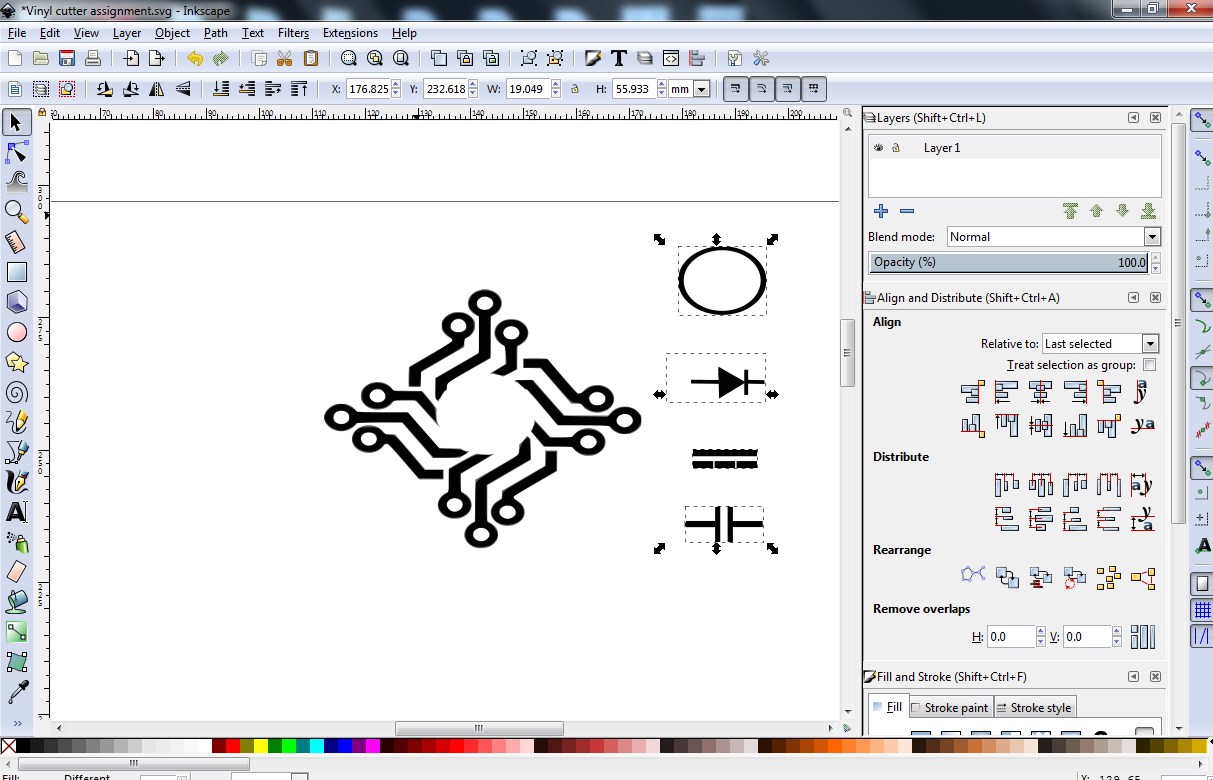Click the Cut scissors icon
The width and height of the screenshot is (1213, 780).
click(285, 59)
